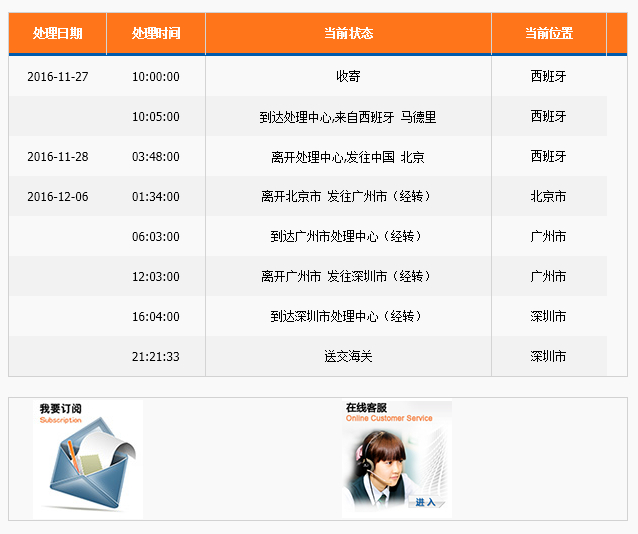
Task: Click the date cell 2016-12-06
Action: coord(57,197)
